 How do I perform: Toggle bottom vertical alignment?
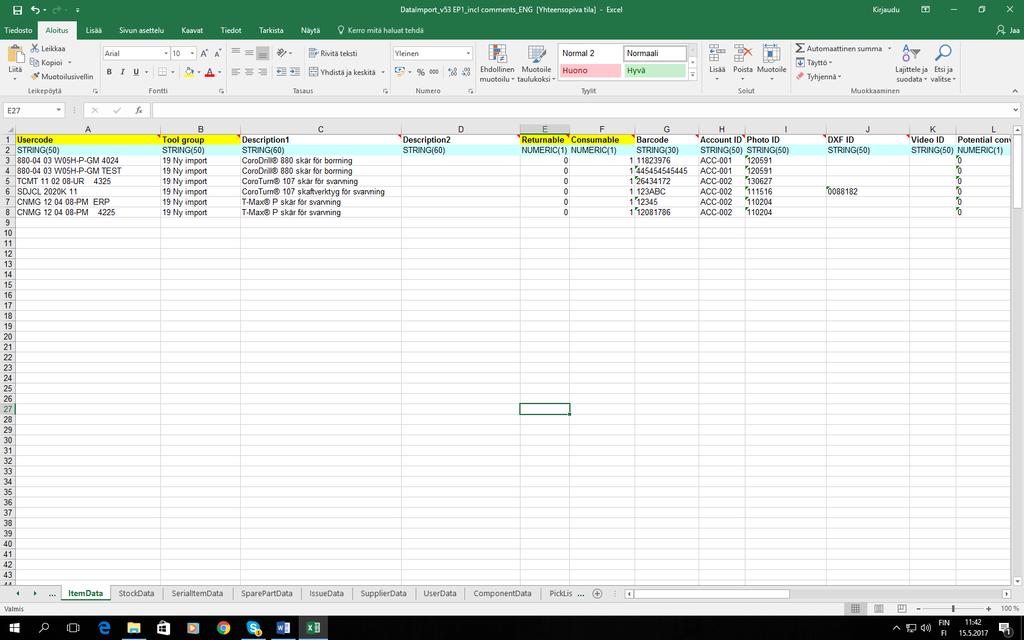pyautogui.click(x=263, y=53)
